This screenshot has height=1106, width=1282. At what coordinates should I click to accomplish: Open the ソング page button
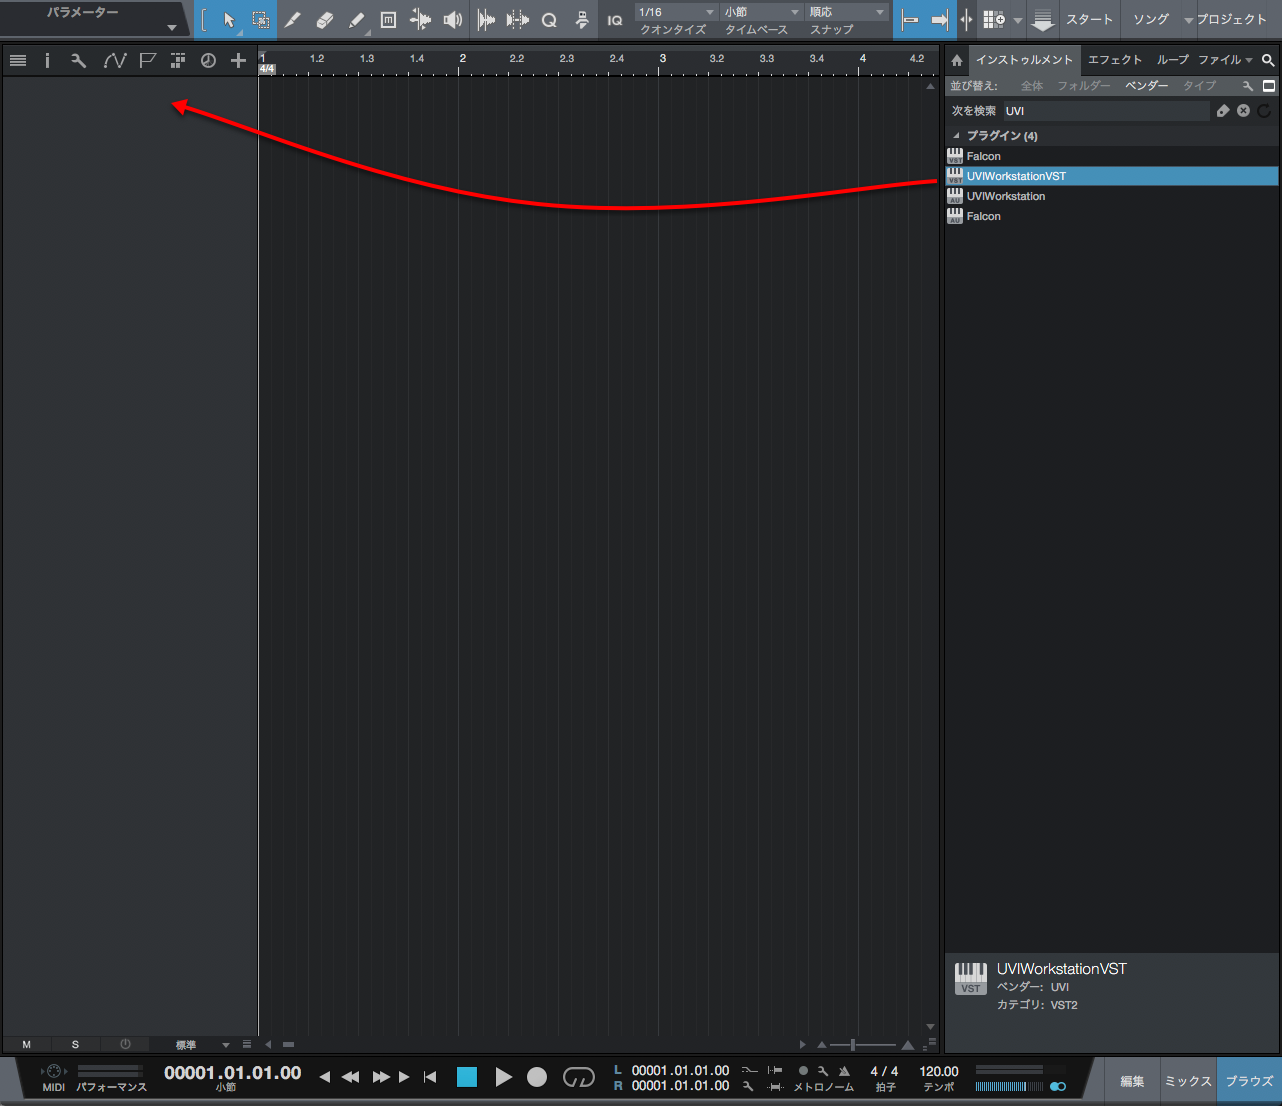click(1151, 20)
